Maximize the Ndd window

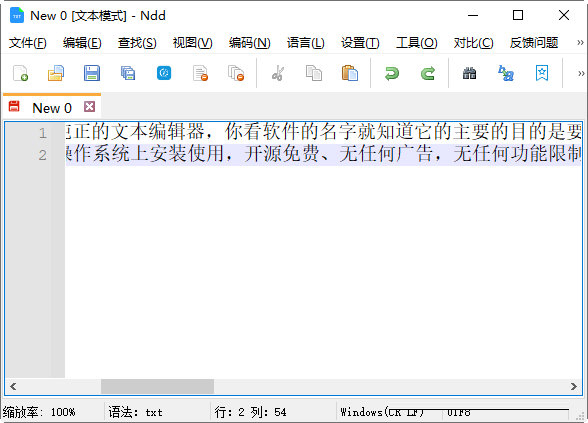518,15
